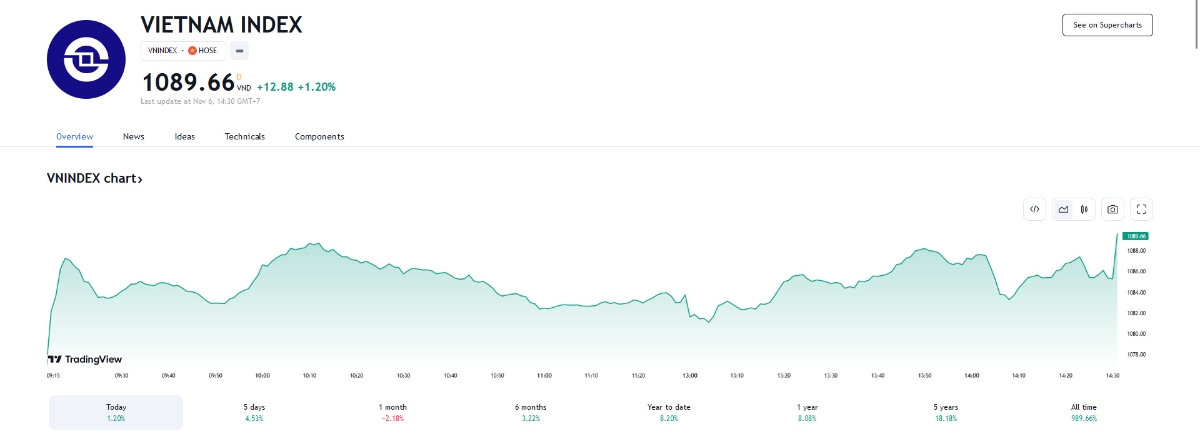Switch to the News tab

tap(133, 136)
